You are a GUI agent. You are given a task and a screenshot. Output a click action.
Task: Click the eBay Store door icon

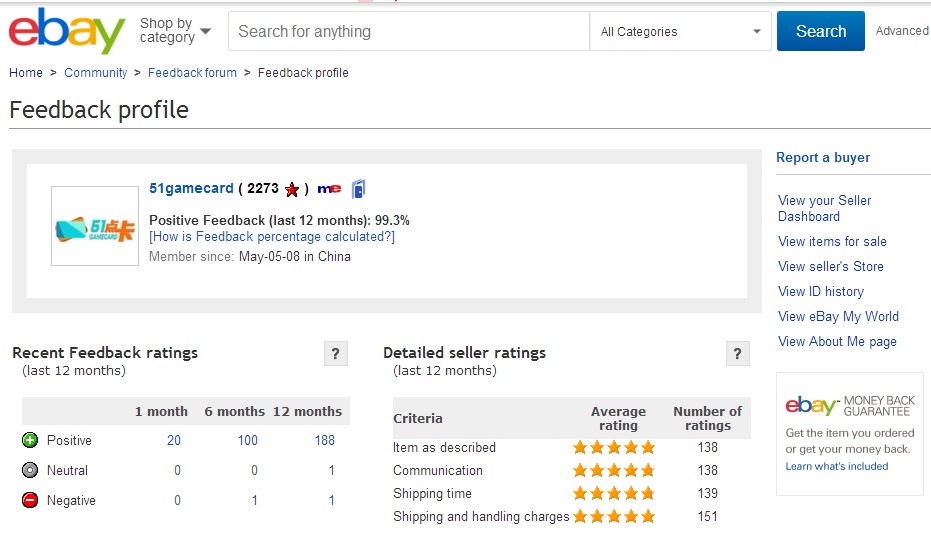pos(358,188)
